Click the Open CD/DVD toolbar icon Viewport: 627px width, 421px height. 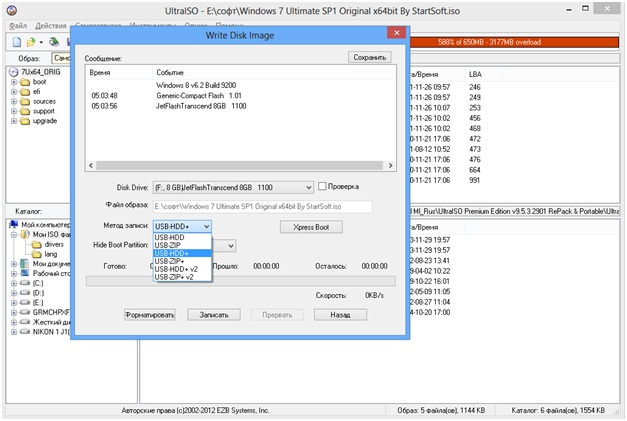click(54, 42)
